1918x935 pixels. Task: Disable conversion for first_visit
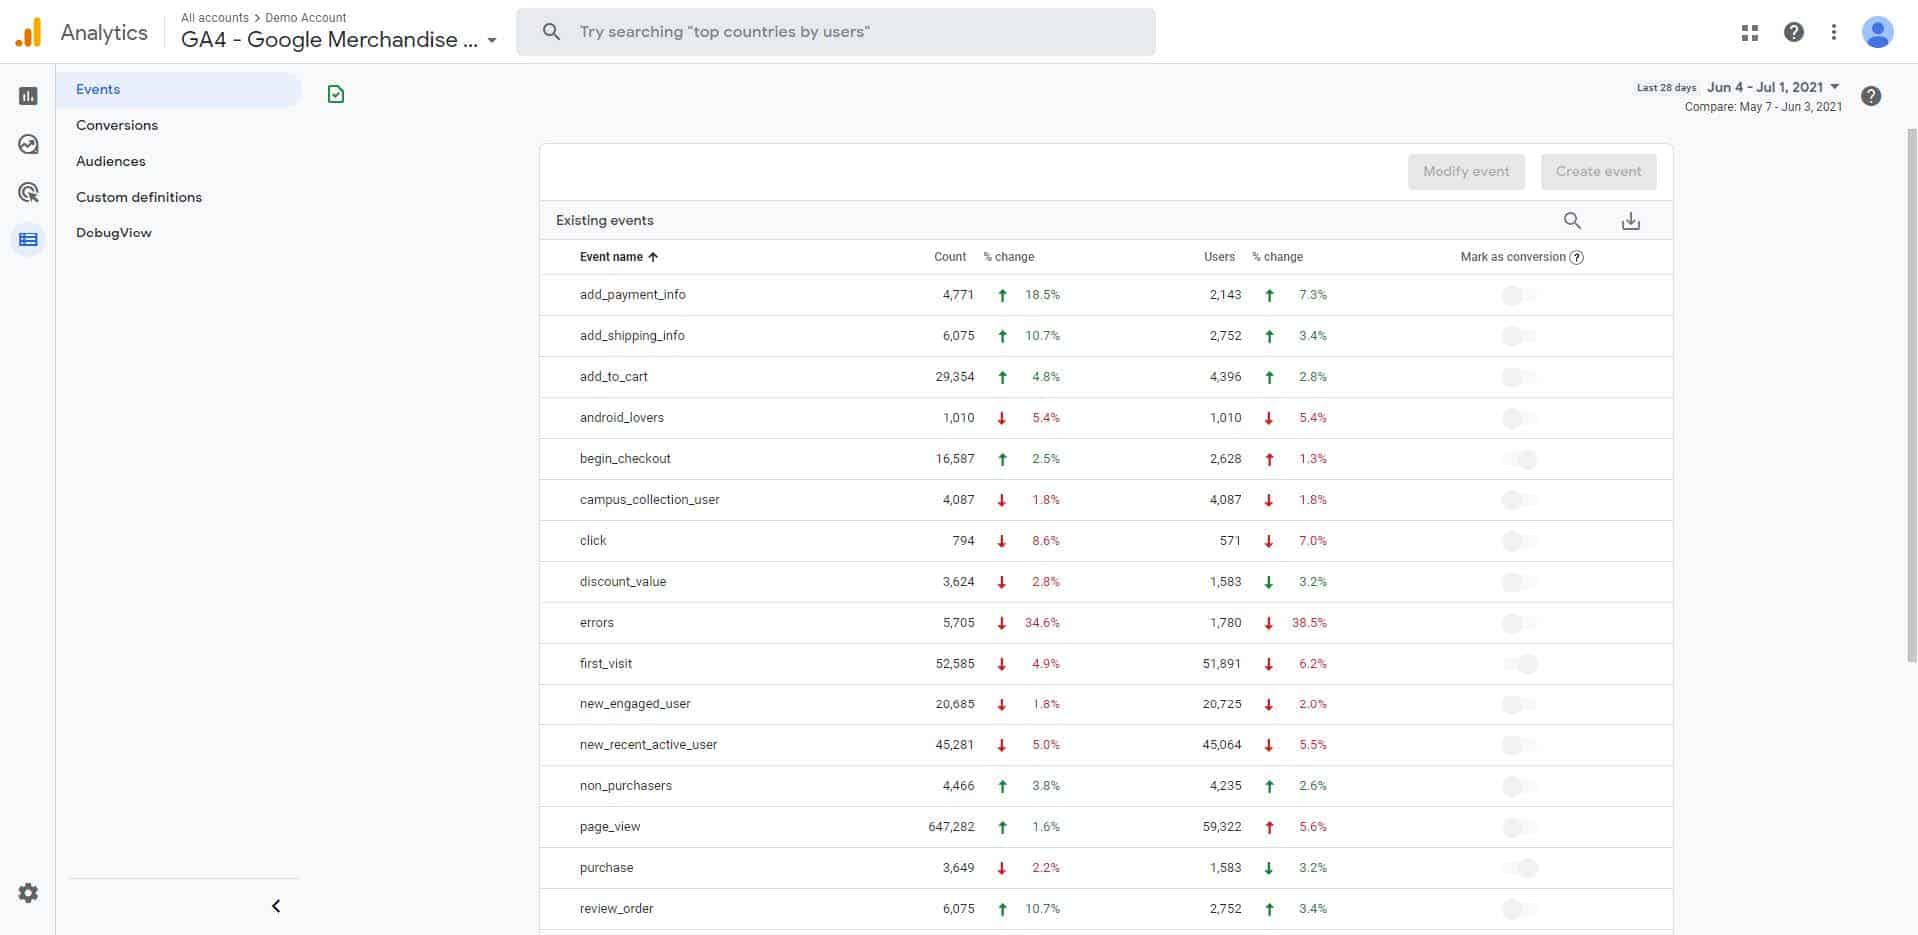(1519, 664)
